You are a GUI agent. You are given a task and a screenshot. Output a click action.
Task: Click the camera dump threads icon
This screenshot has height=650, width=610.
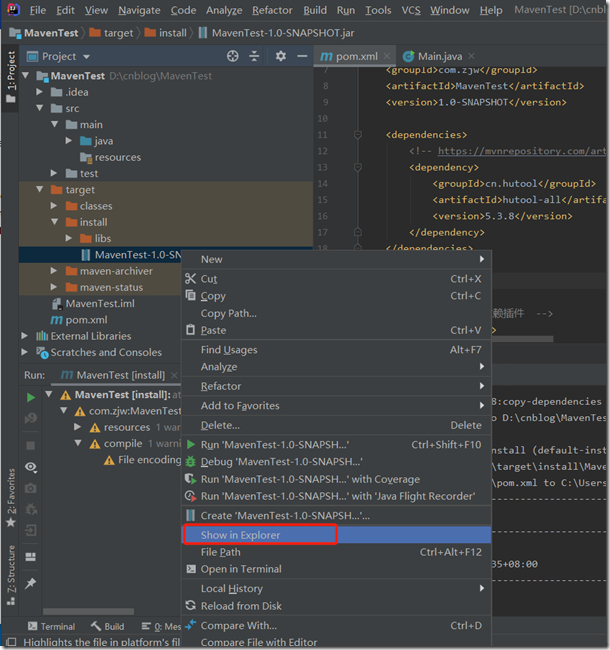point(31,489)
